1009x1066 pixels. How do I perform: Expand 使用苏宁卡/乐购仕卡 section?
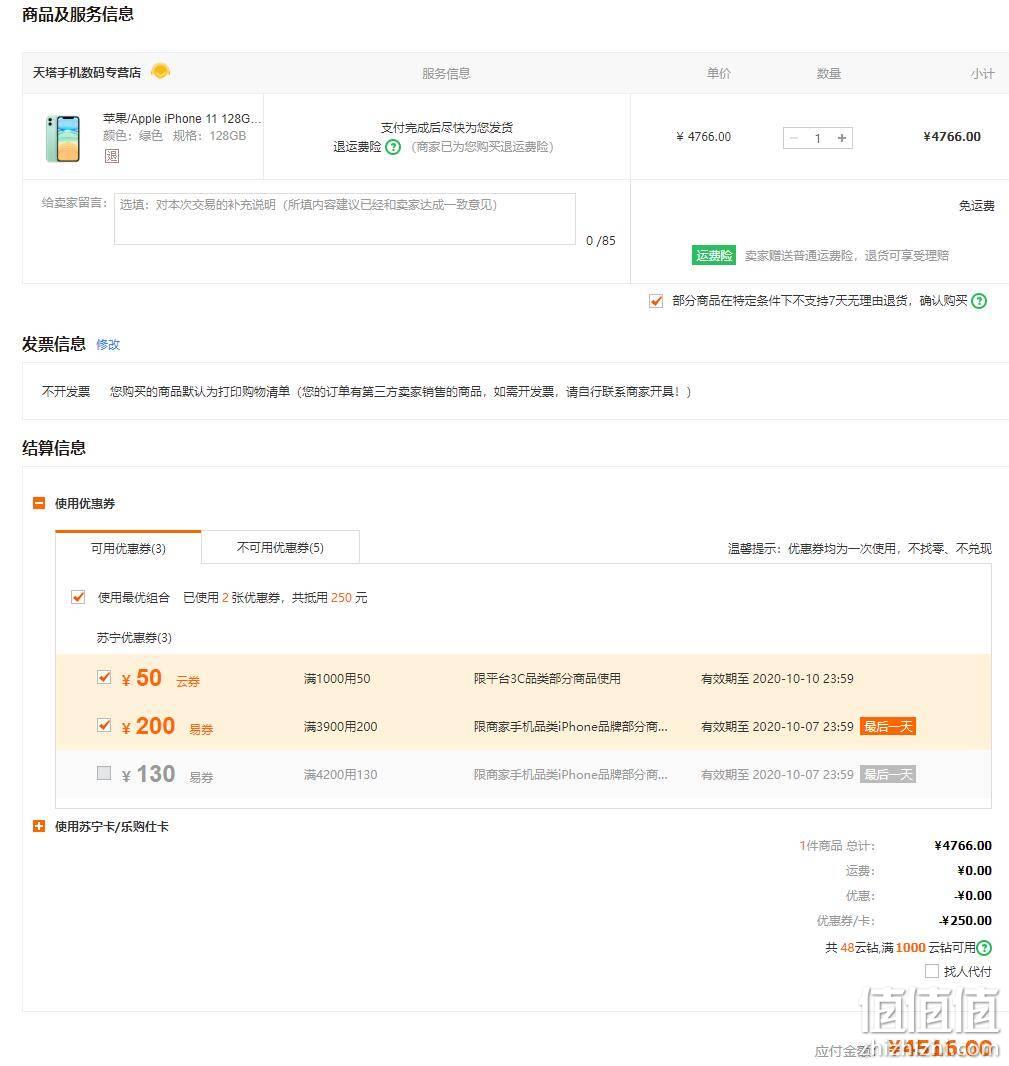[x=39, y=826]
